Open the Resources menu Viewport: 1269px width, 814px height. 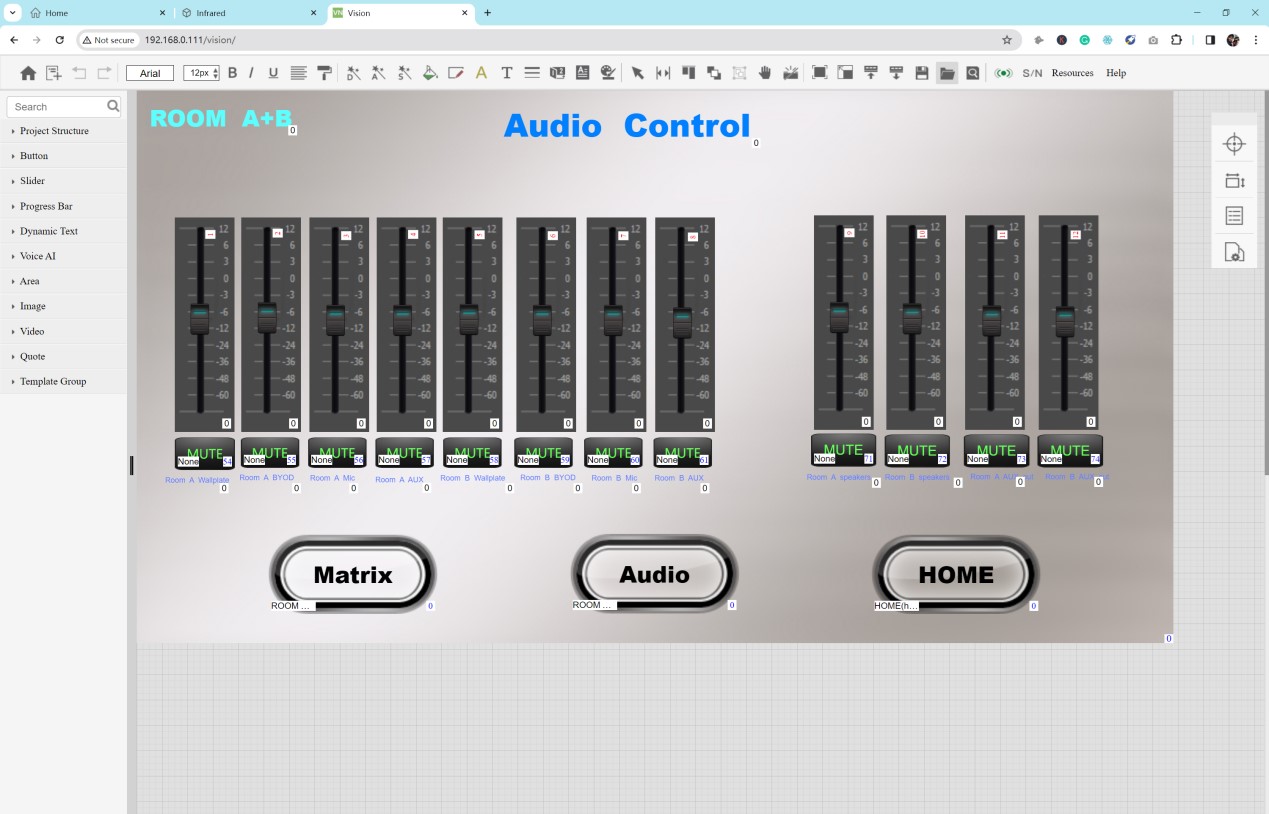(1072, 73)
